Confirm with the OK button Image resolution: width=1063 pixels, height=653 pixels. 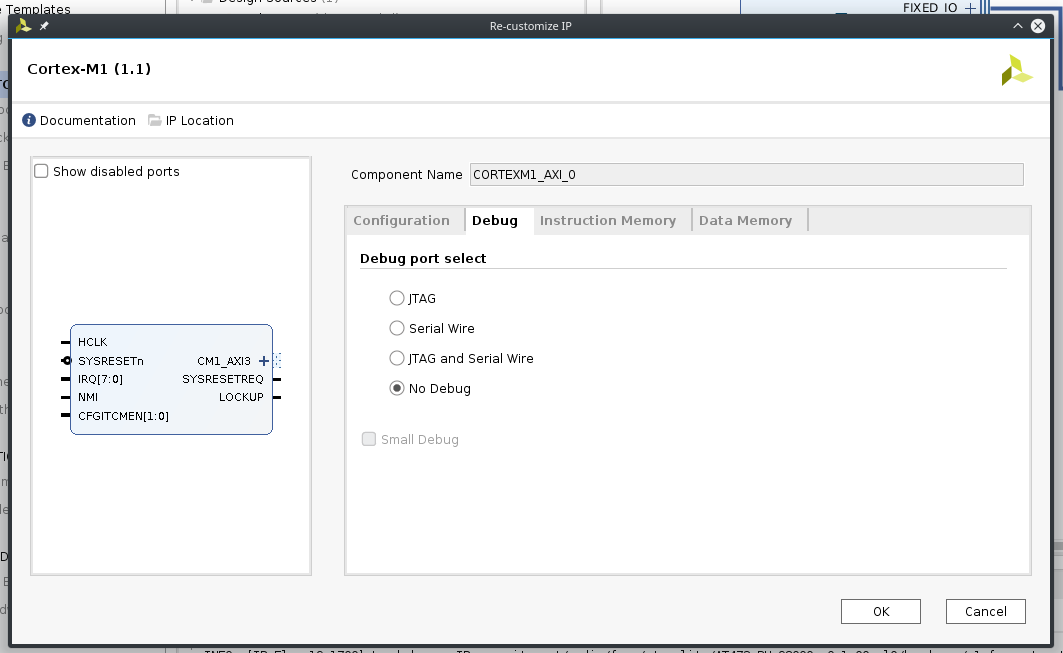click(881, 611)
